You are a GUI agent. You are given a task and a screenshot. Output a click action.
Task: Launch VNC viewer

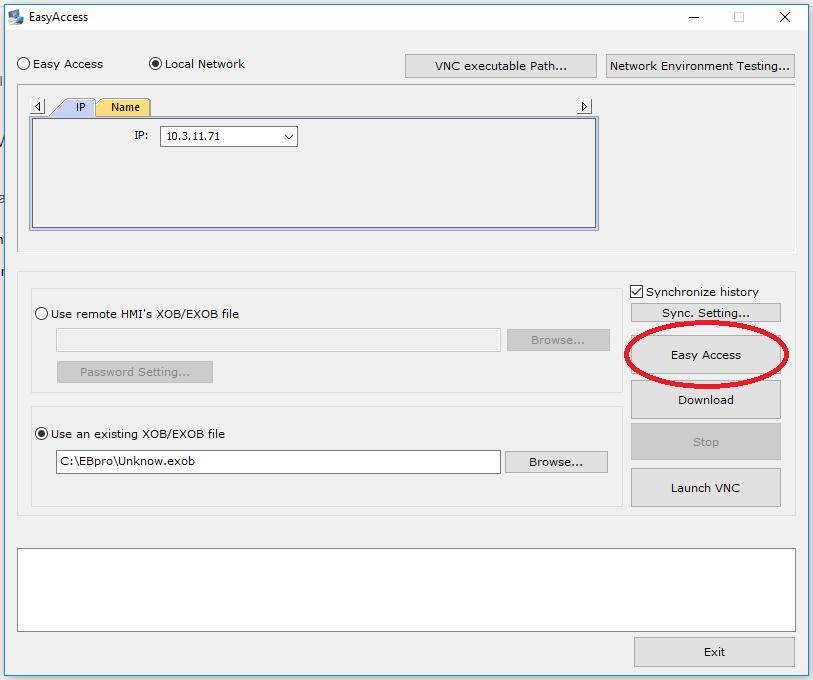click(x=705, y=487)
